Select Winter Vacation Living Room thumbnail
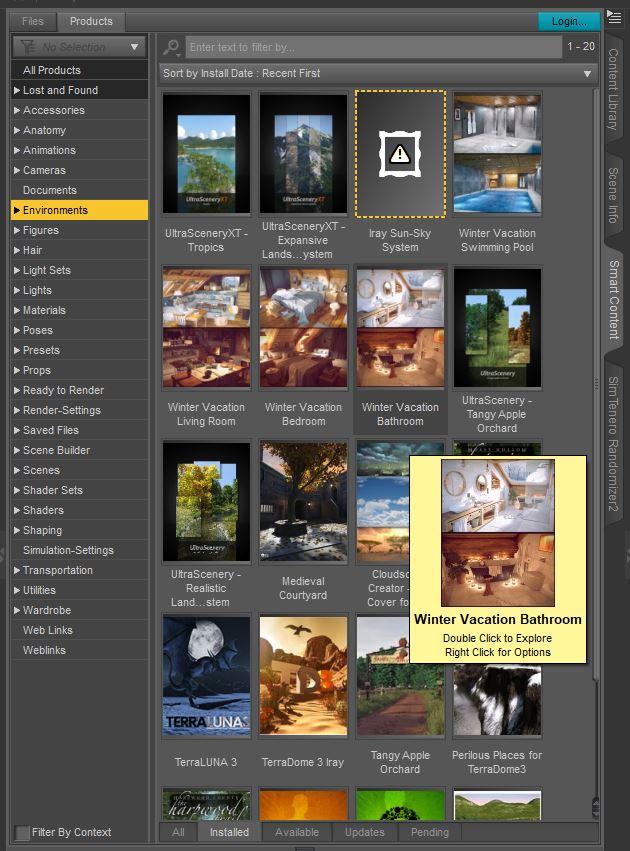 pos(206,328)
